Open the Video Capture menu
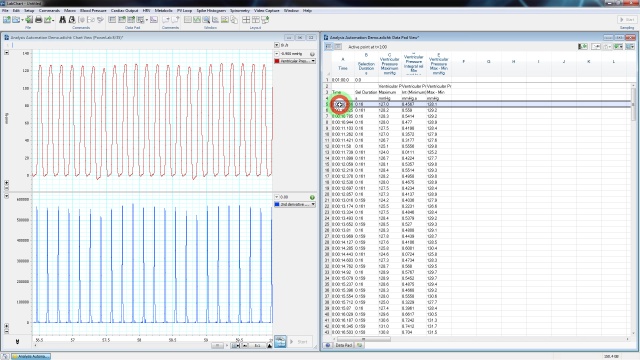 (x=267, y=11)
